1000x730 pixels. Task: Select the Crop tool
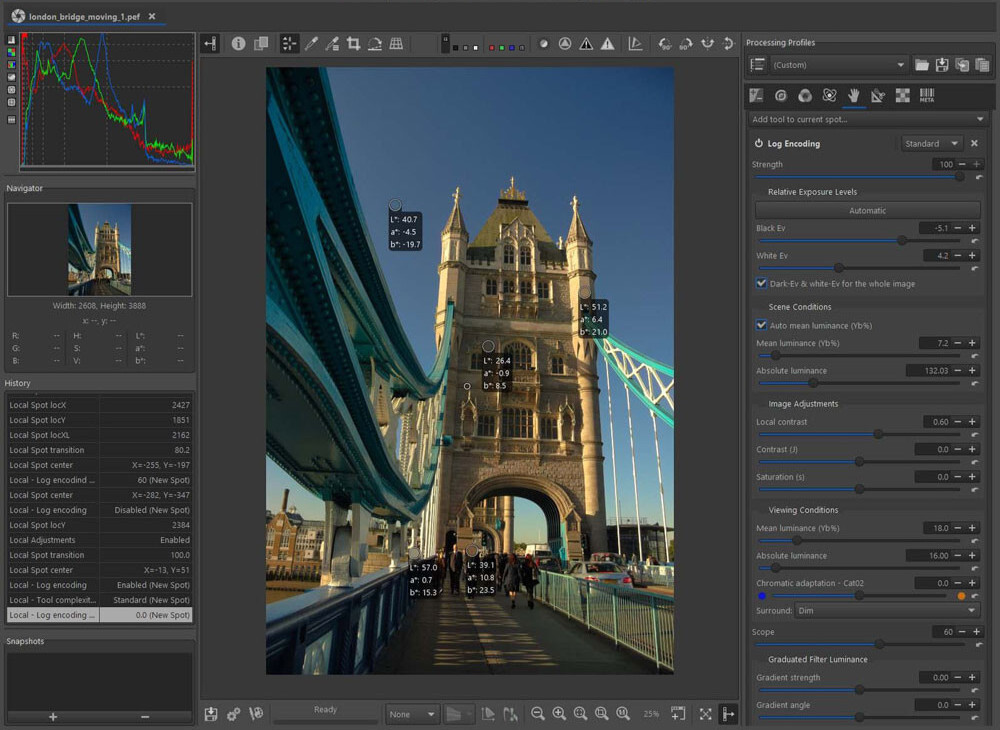(x=355, y=44)
